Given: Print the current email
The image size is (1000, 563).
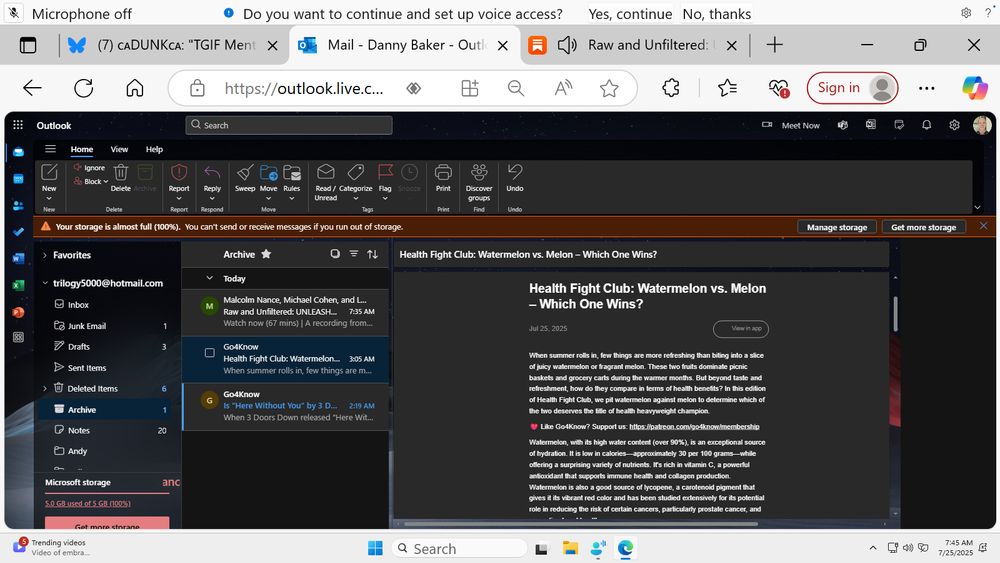Looking at the screenshot, I should (x=443, y=172).
